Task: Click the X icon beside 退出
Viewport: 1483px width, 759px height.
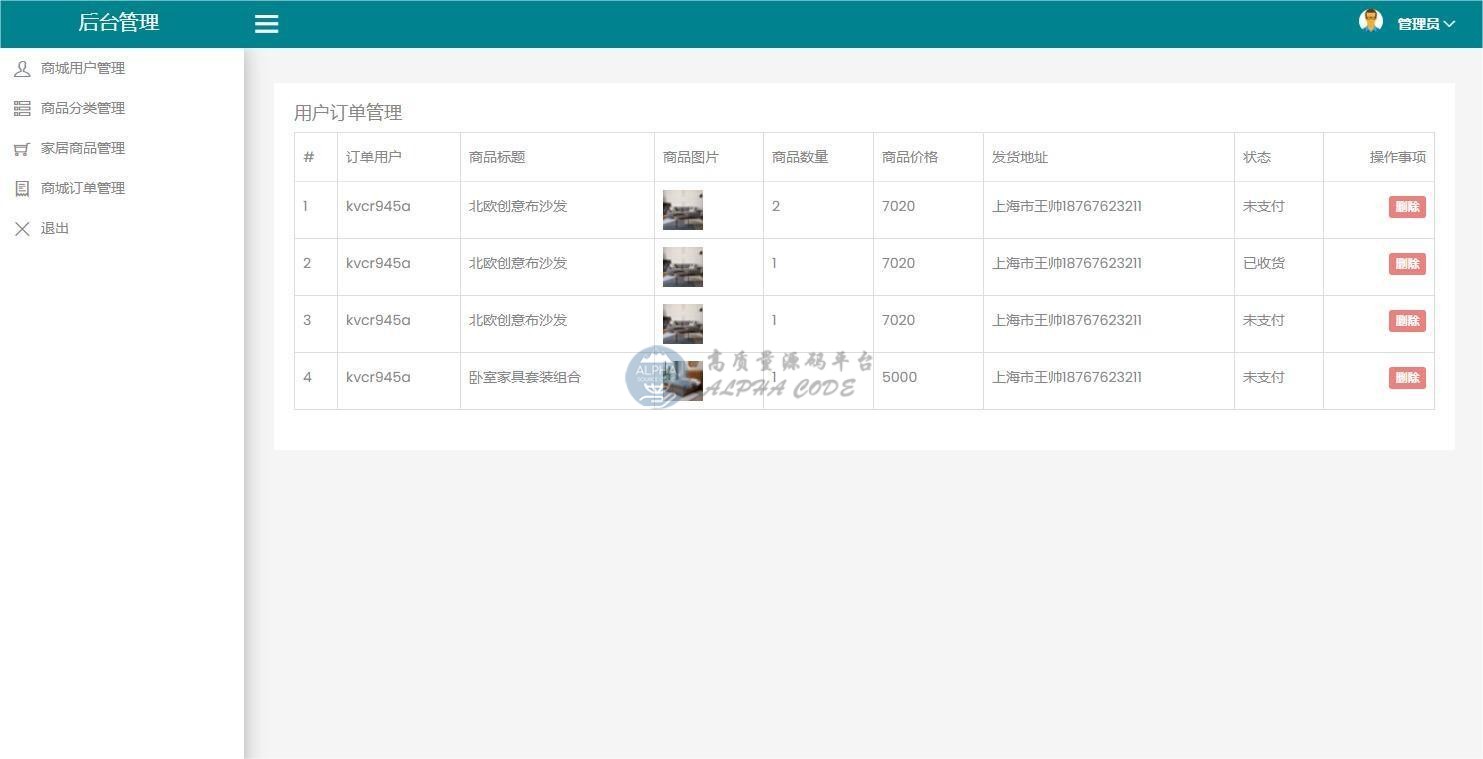Action: [22, 229]
